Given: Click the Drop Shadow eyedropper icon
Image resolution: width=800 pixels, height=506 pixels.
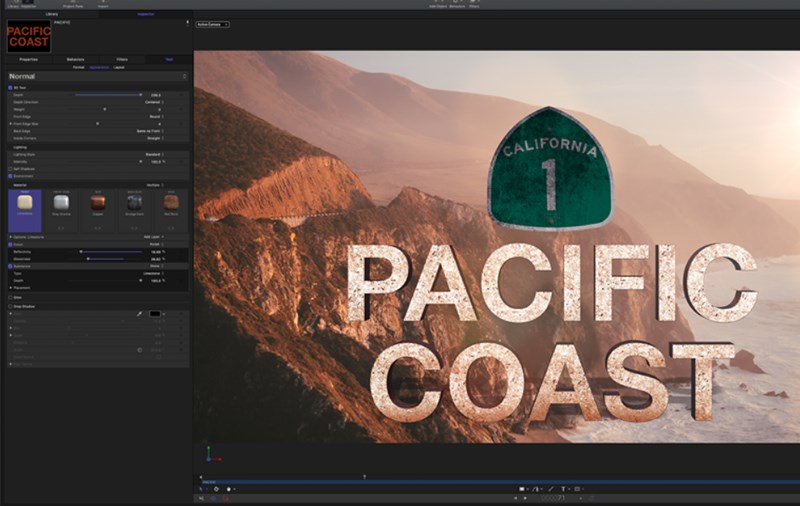Looking at the screenshot, I should (x=139, y=314).
